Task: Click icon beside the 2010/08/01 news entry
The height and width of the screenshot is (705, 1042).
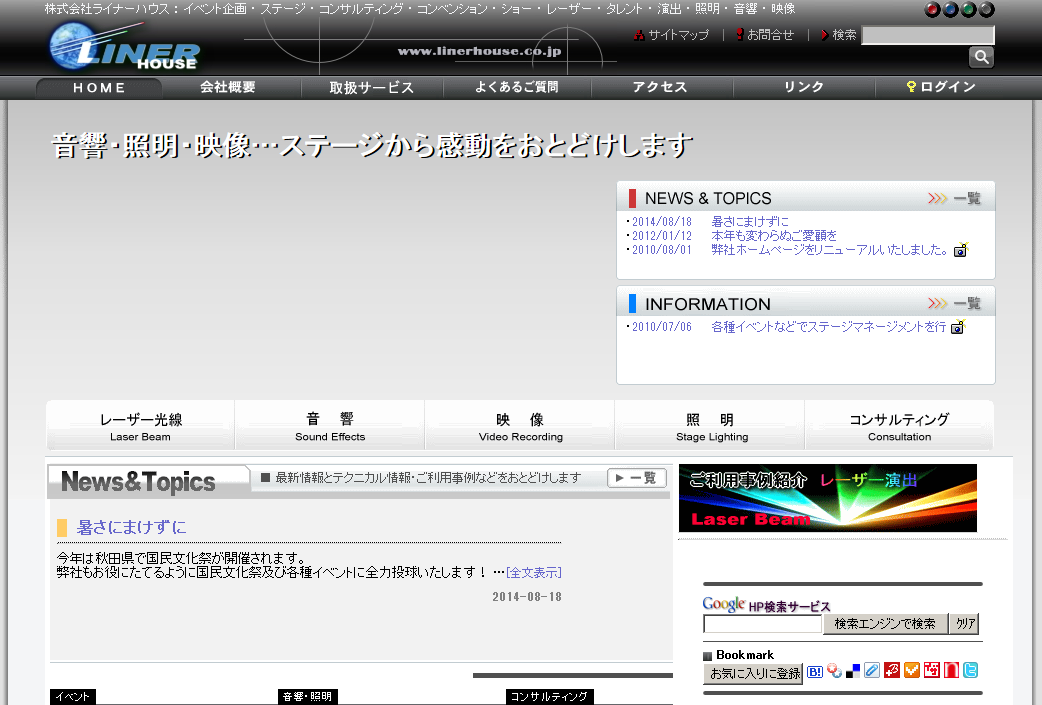Action: [960, 250]
